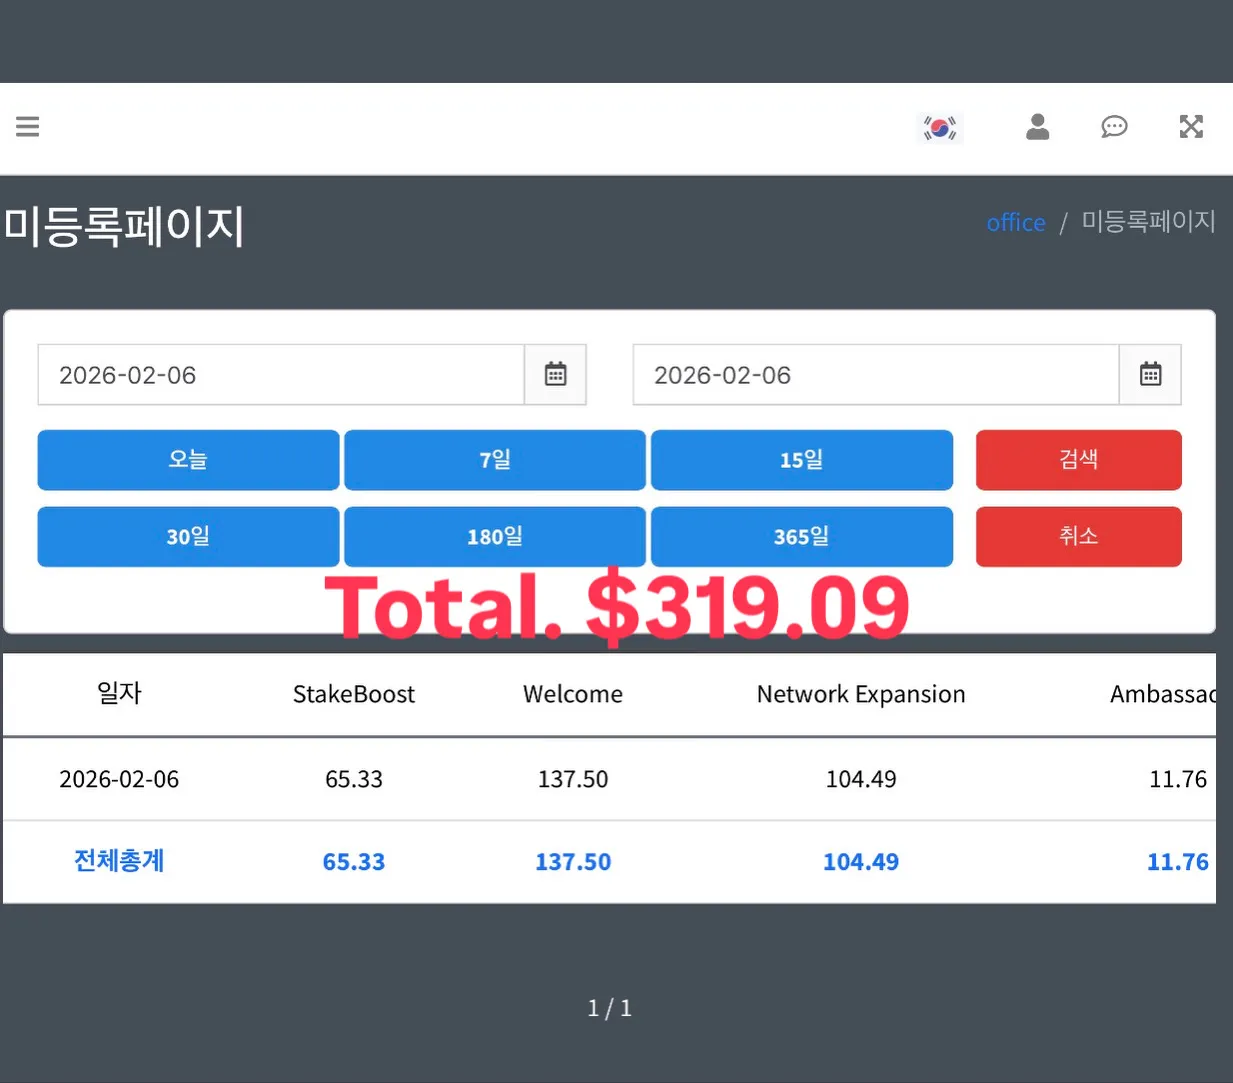Select the 365일 range button
Viewport: 1233px width, 1083px height.
pyautogui.click(x=802, y=537)
